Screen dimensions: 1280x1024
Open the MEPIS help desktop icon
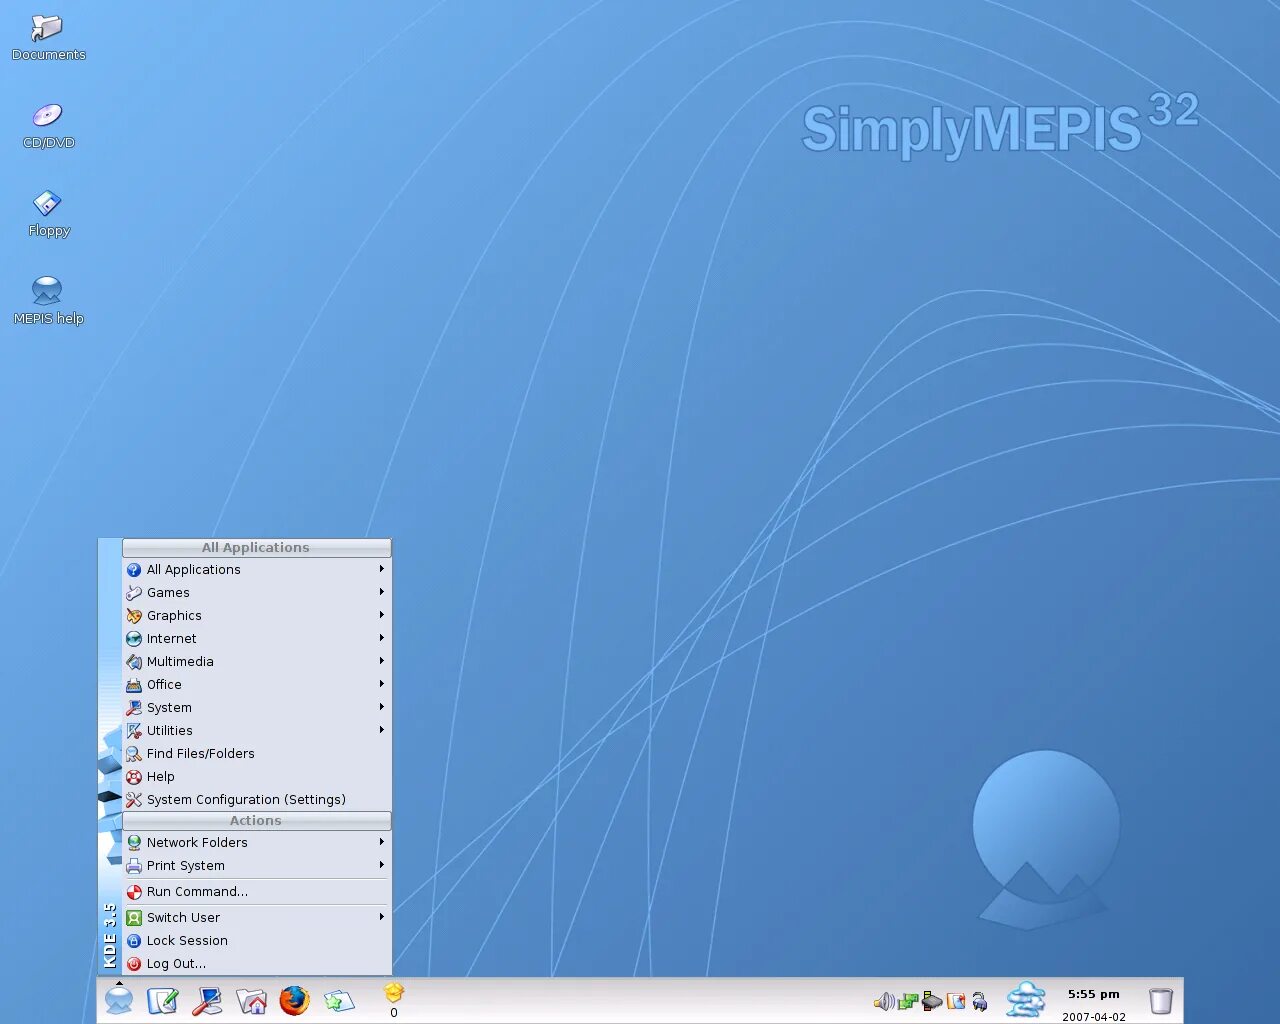pyautogui.click(x=48, y=302)
